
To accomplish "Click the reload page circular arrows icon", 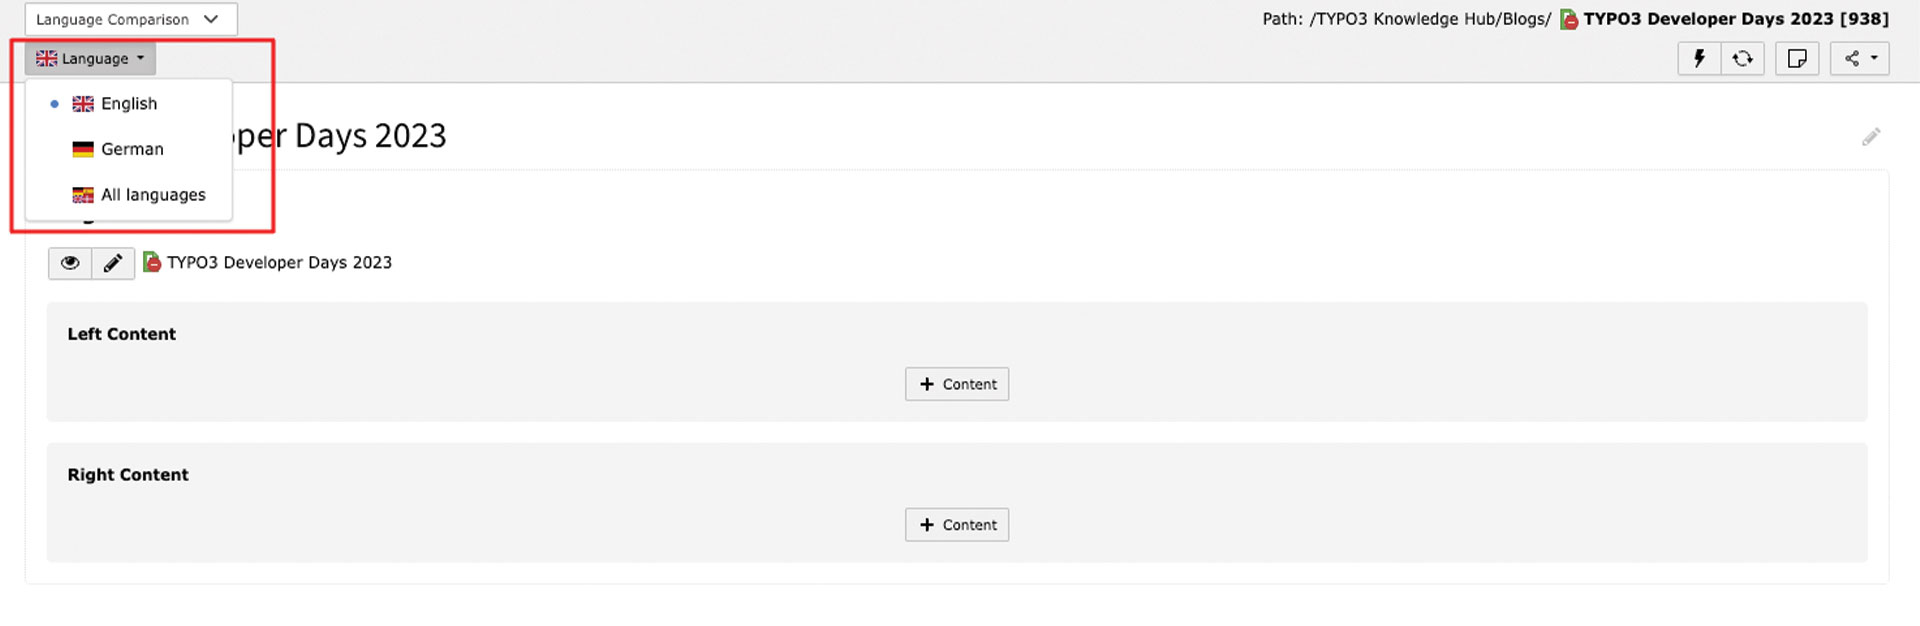I will click(x=1742, y=59).
